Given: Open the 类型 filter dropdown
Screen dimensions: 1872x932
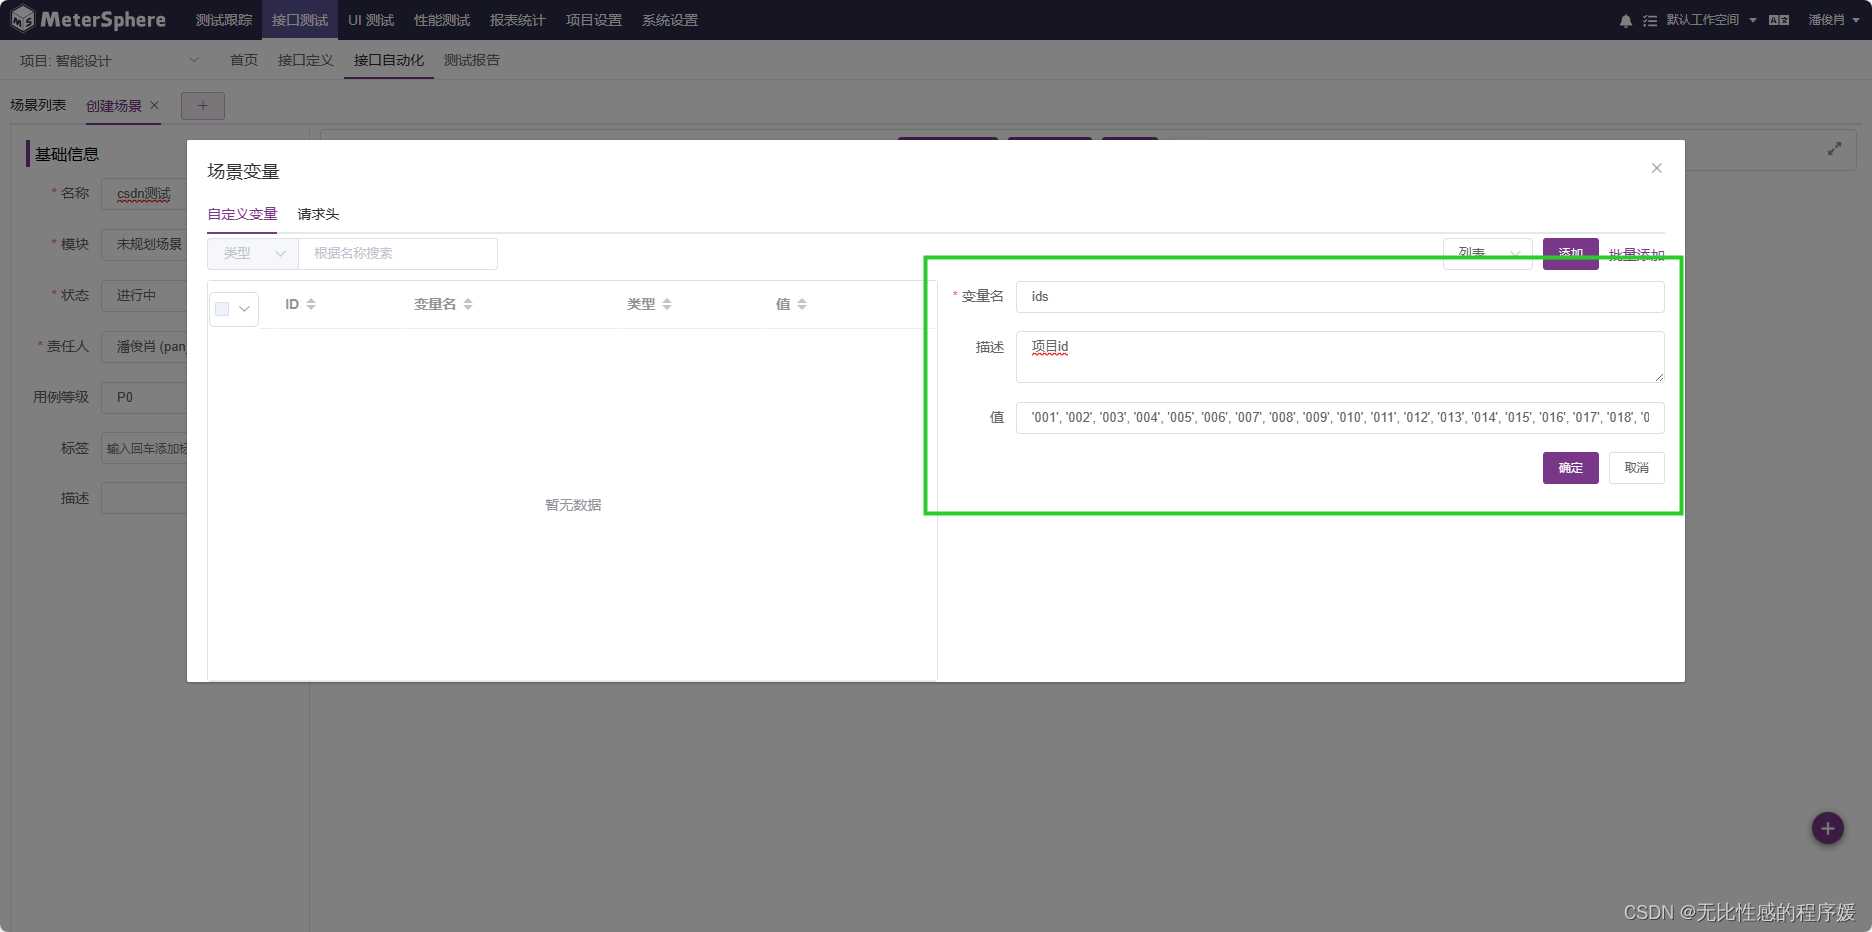Looking at the screenshot, I should (253, 253).
